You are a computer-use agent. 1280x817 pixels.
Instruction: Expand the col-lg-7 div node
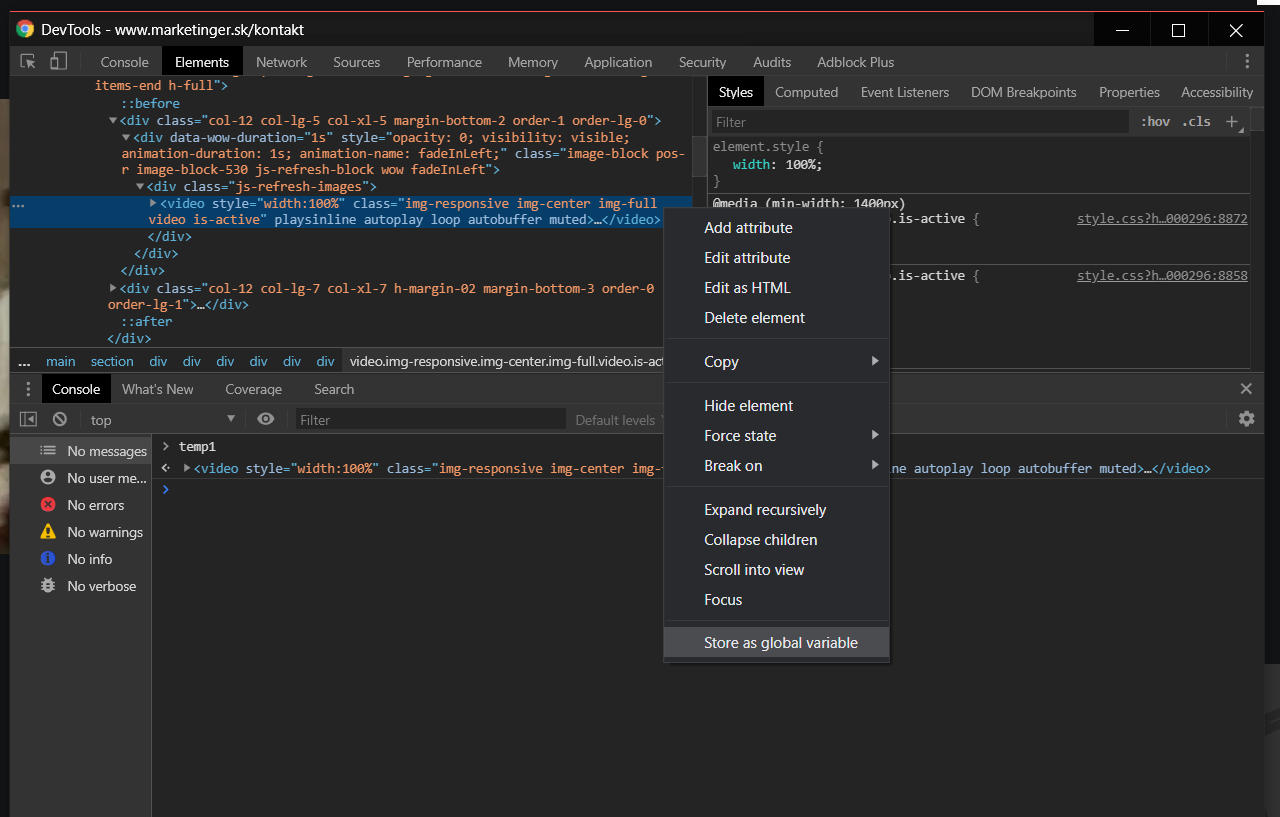[x=113, y=288]
